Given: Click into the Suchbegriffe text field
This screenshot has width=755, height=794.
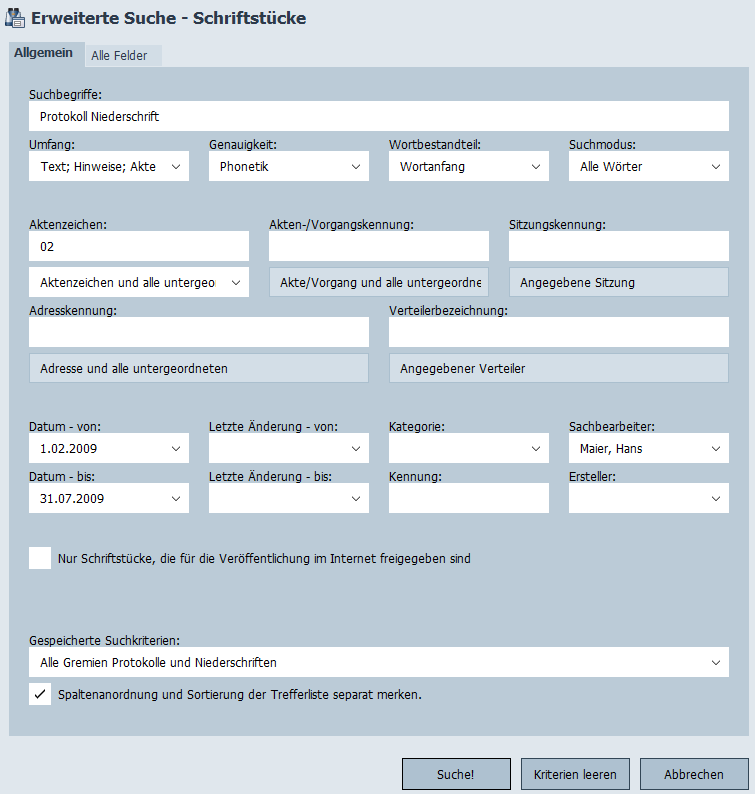Looking at the screenshot, I should [x=378, y=116].
